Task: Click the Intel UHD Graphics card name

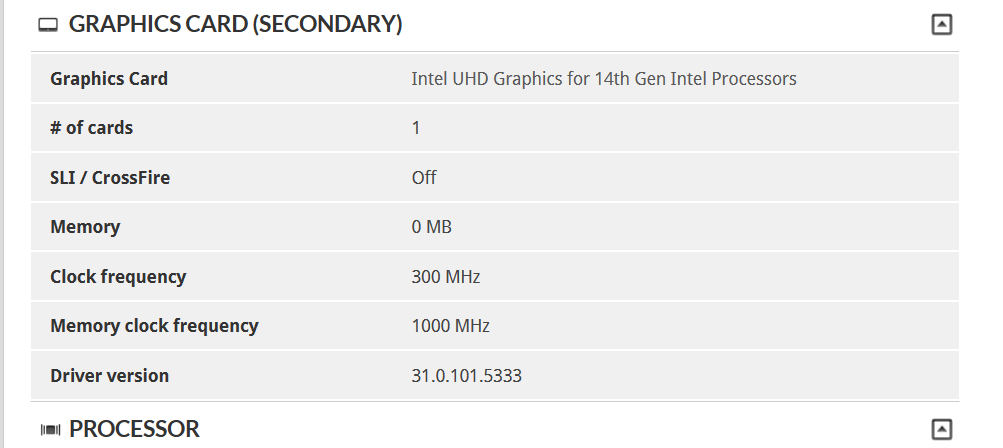Action: pyautogui.click(x=604, y=78)
